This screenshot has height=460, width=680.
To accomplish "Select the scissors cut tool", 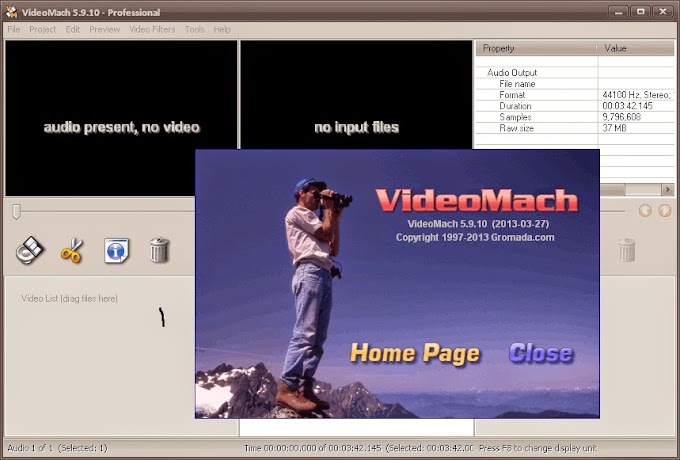I will pyautogui.click(x=72, y=250).
